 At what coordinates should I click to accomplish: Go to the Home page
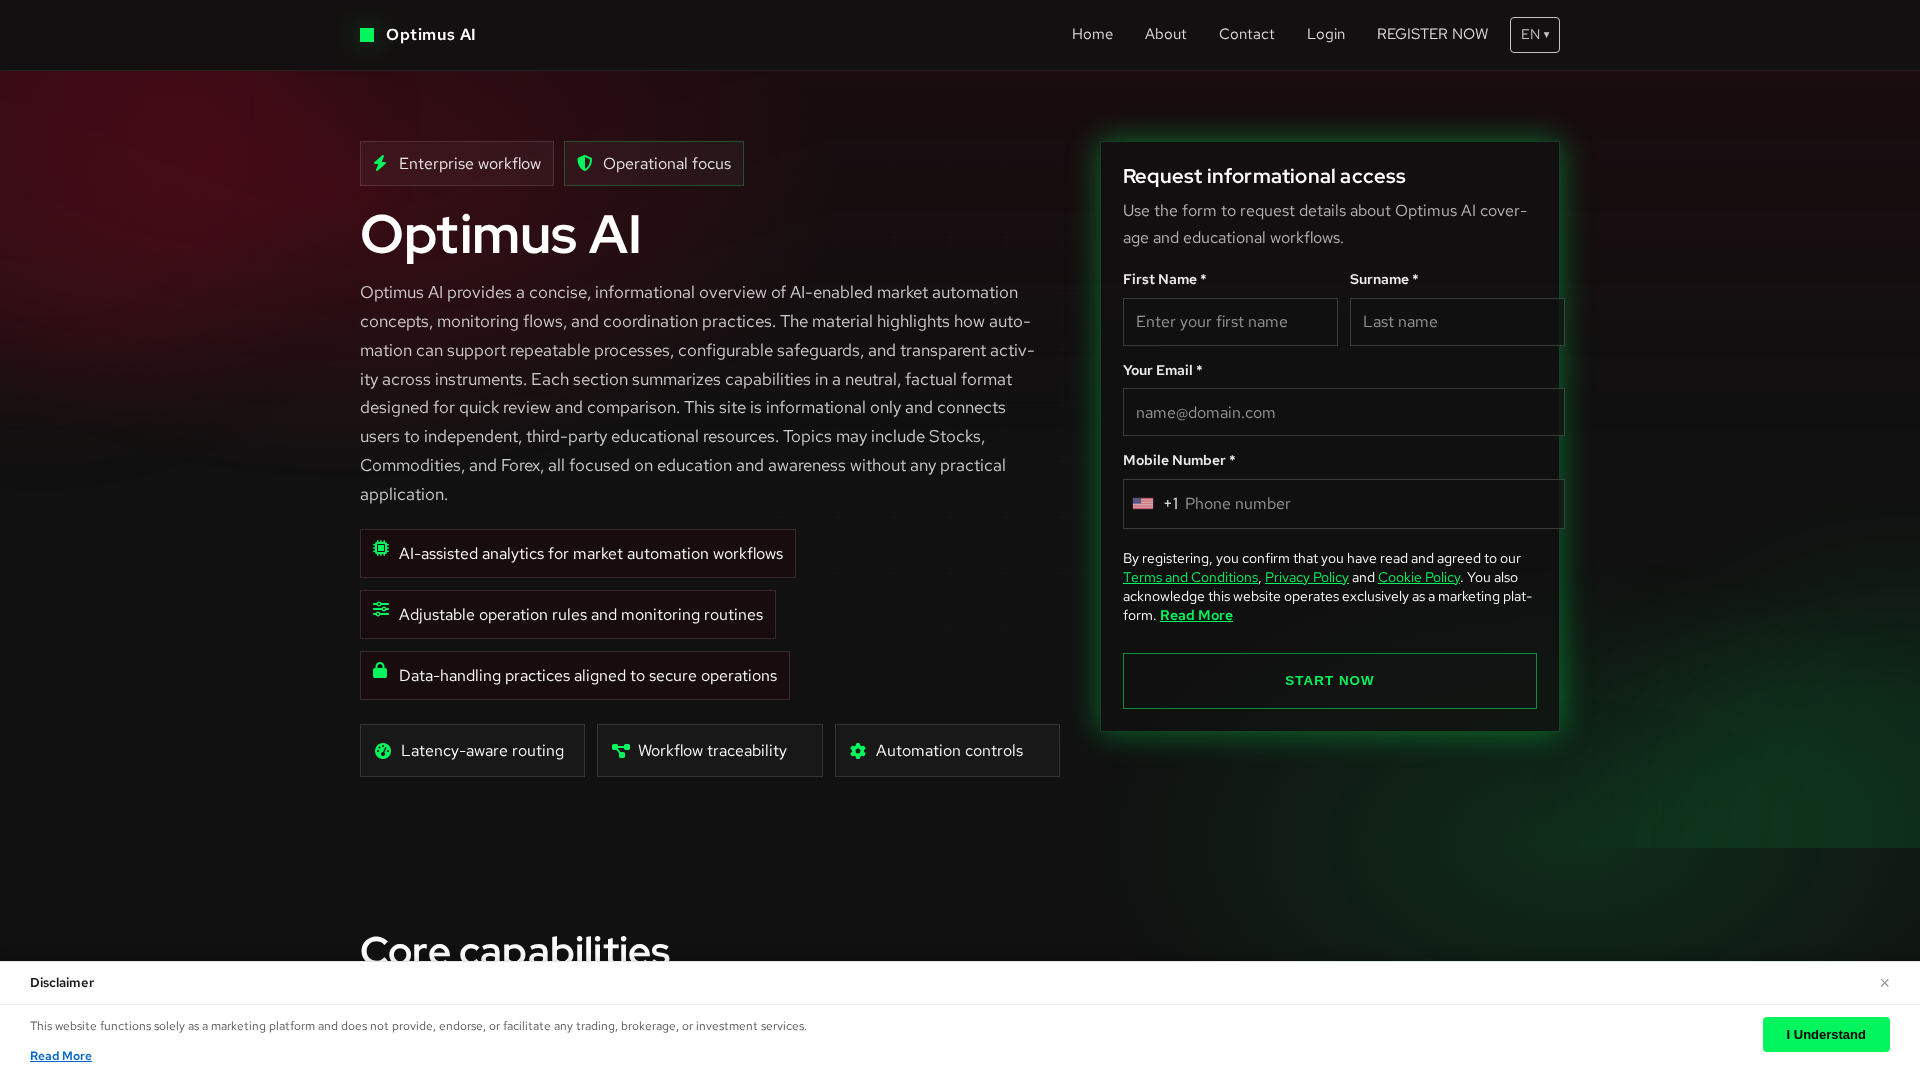coord(1092,34)
